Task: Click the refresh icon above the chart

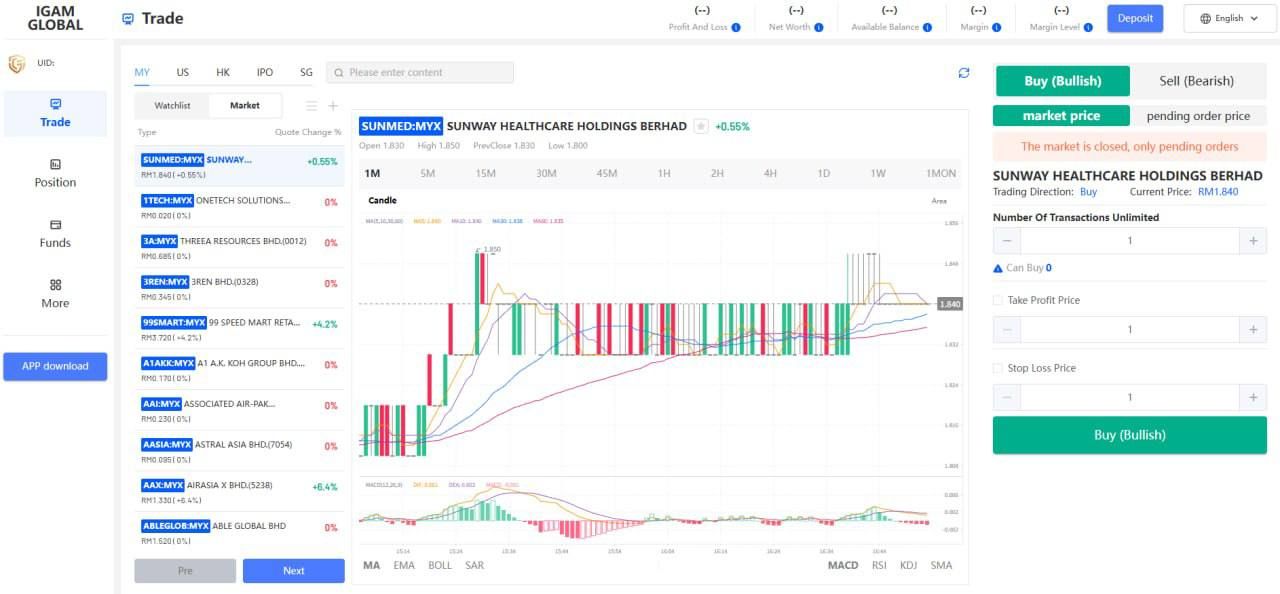Action: [x=964, y=73]
